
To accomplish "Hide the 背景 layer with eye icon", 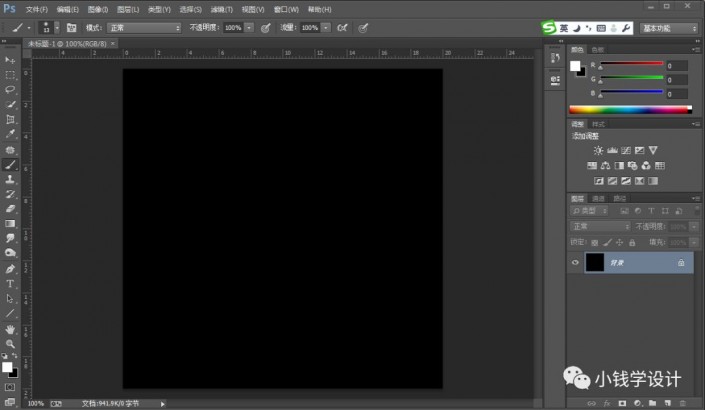I will 575,262.
